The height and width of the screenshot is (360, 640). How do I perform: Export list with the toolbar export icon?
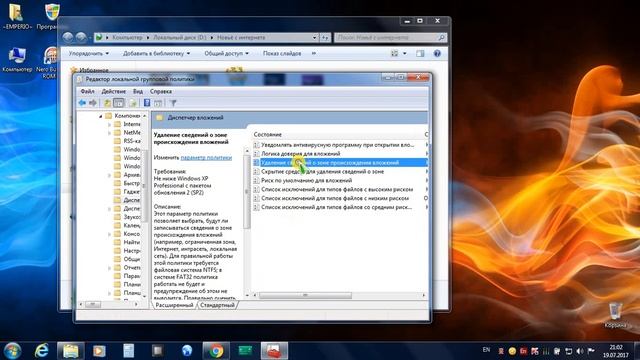tap(133, 103)
